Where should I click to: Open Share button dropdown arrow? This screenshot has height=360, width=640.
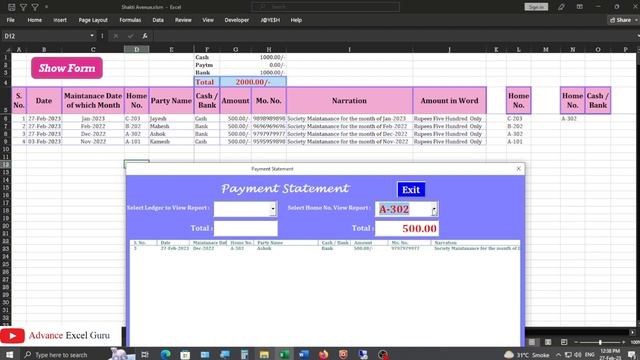click(x=636, y=20)
